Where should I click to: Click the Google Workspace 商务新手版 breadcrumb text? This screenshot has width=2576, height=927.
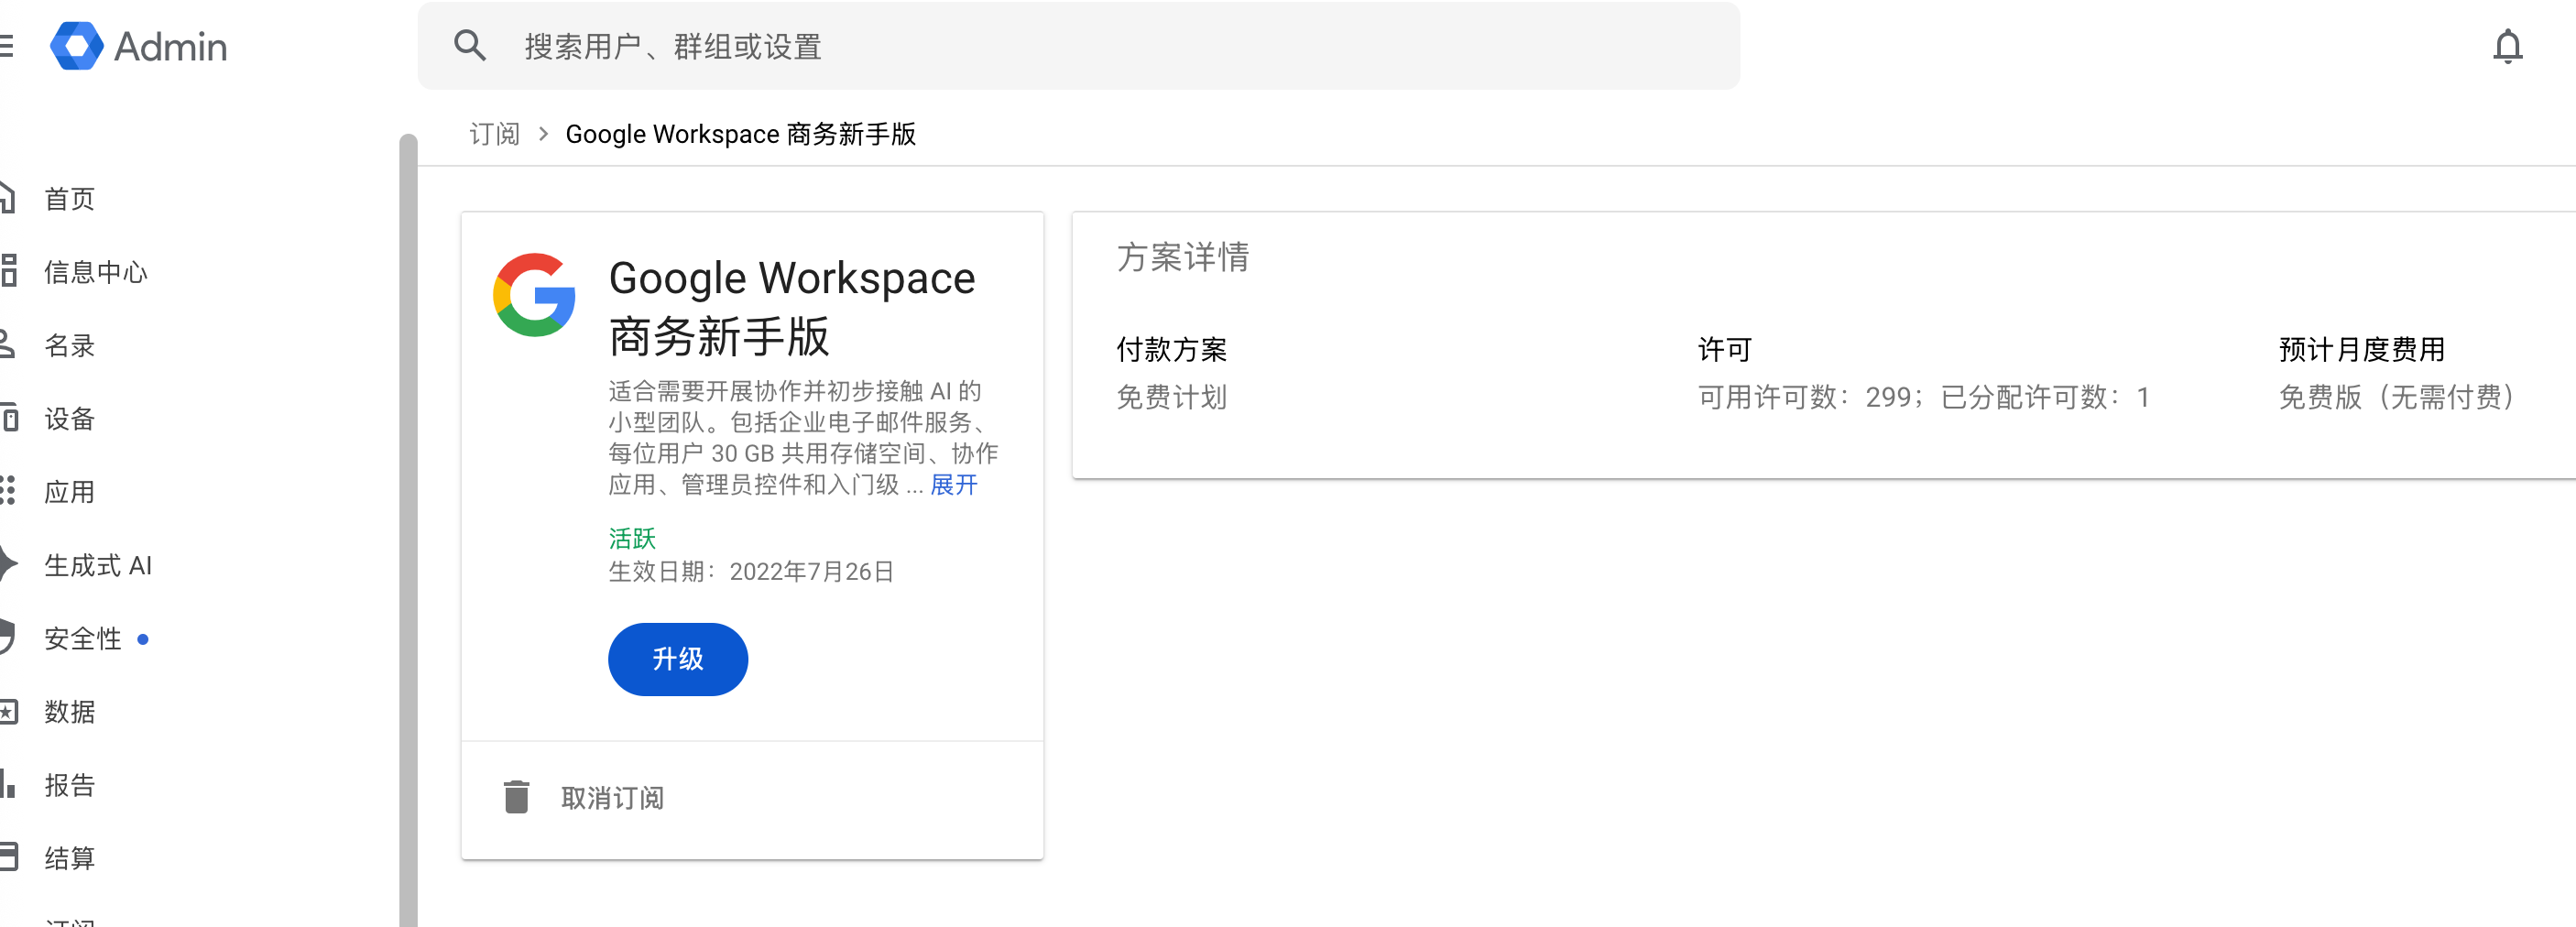point(740,134)
